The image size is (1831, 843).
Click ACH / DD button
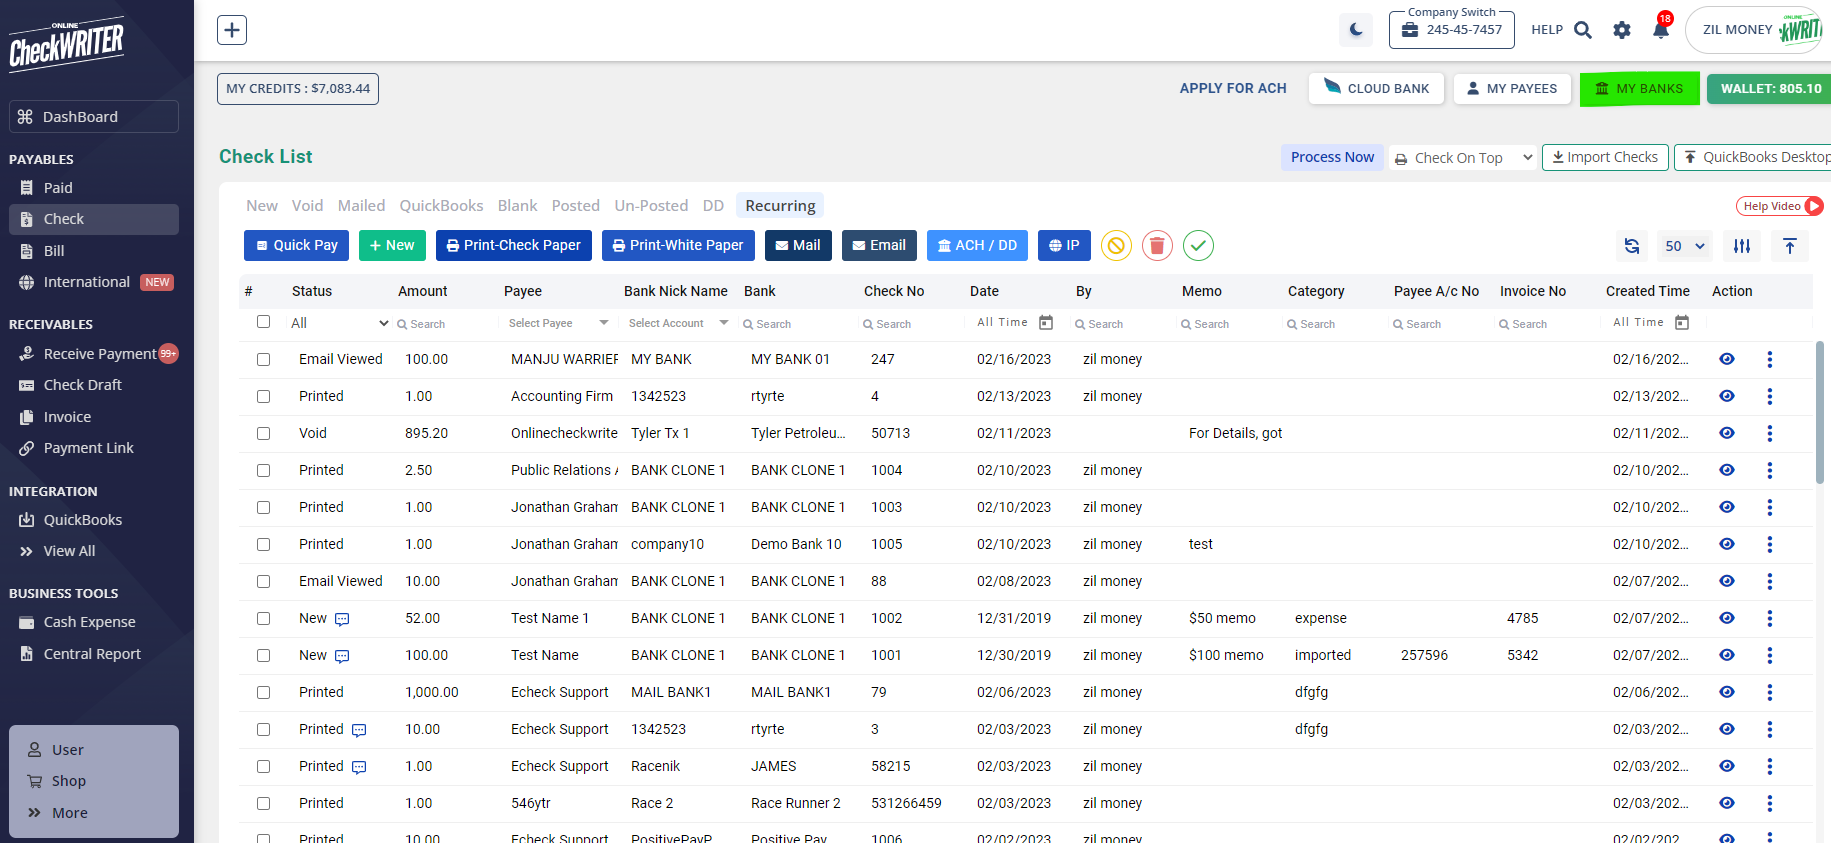(977, 245)
